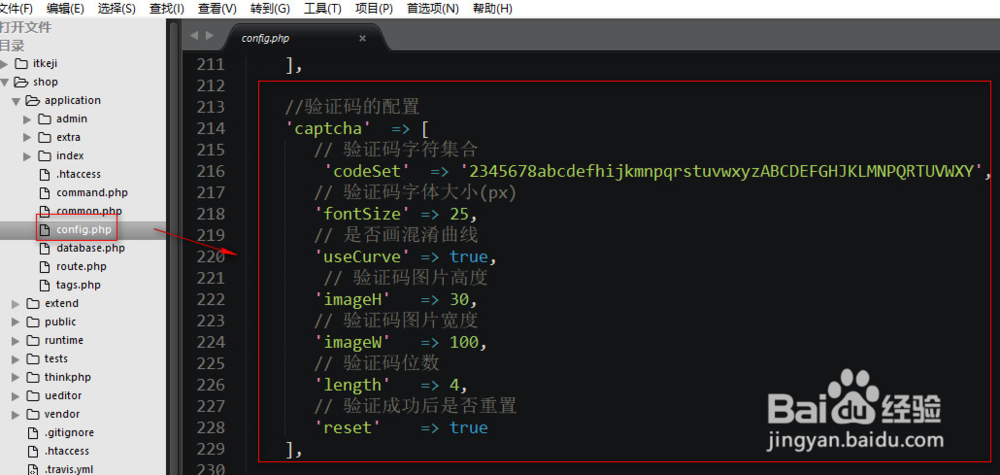
Task: Click the admin folder icon
Action: 44,119
